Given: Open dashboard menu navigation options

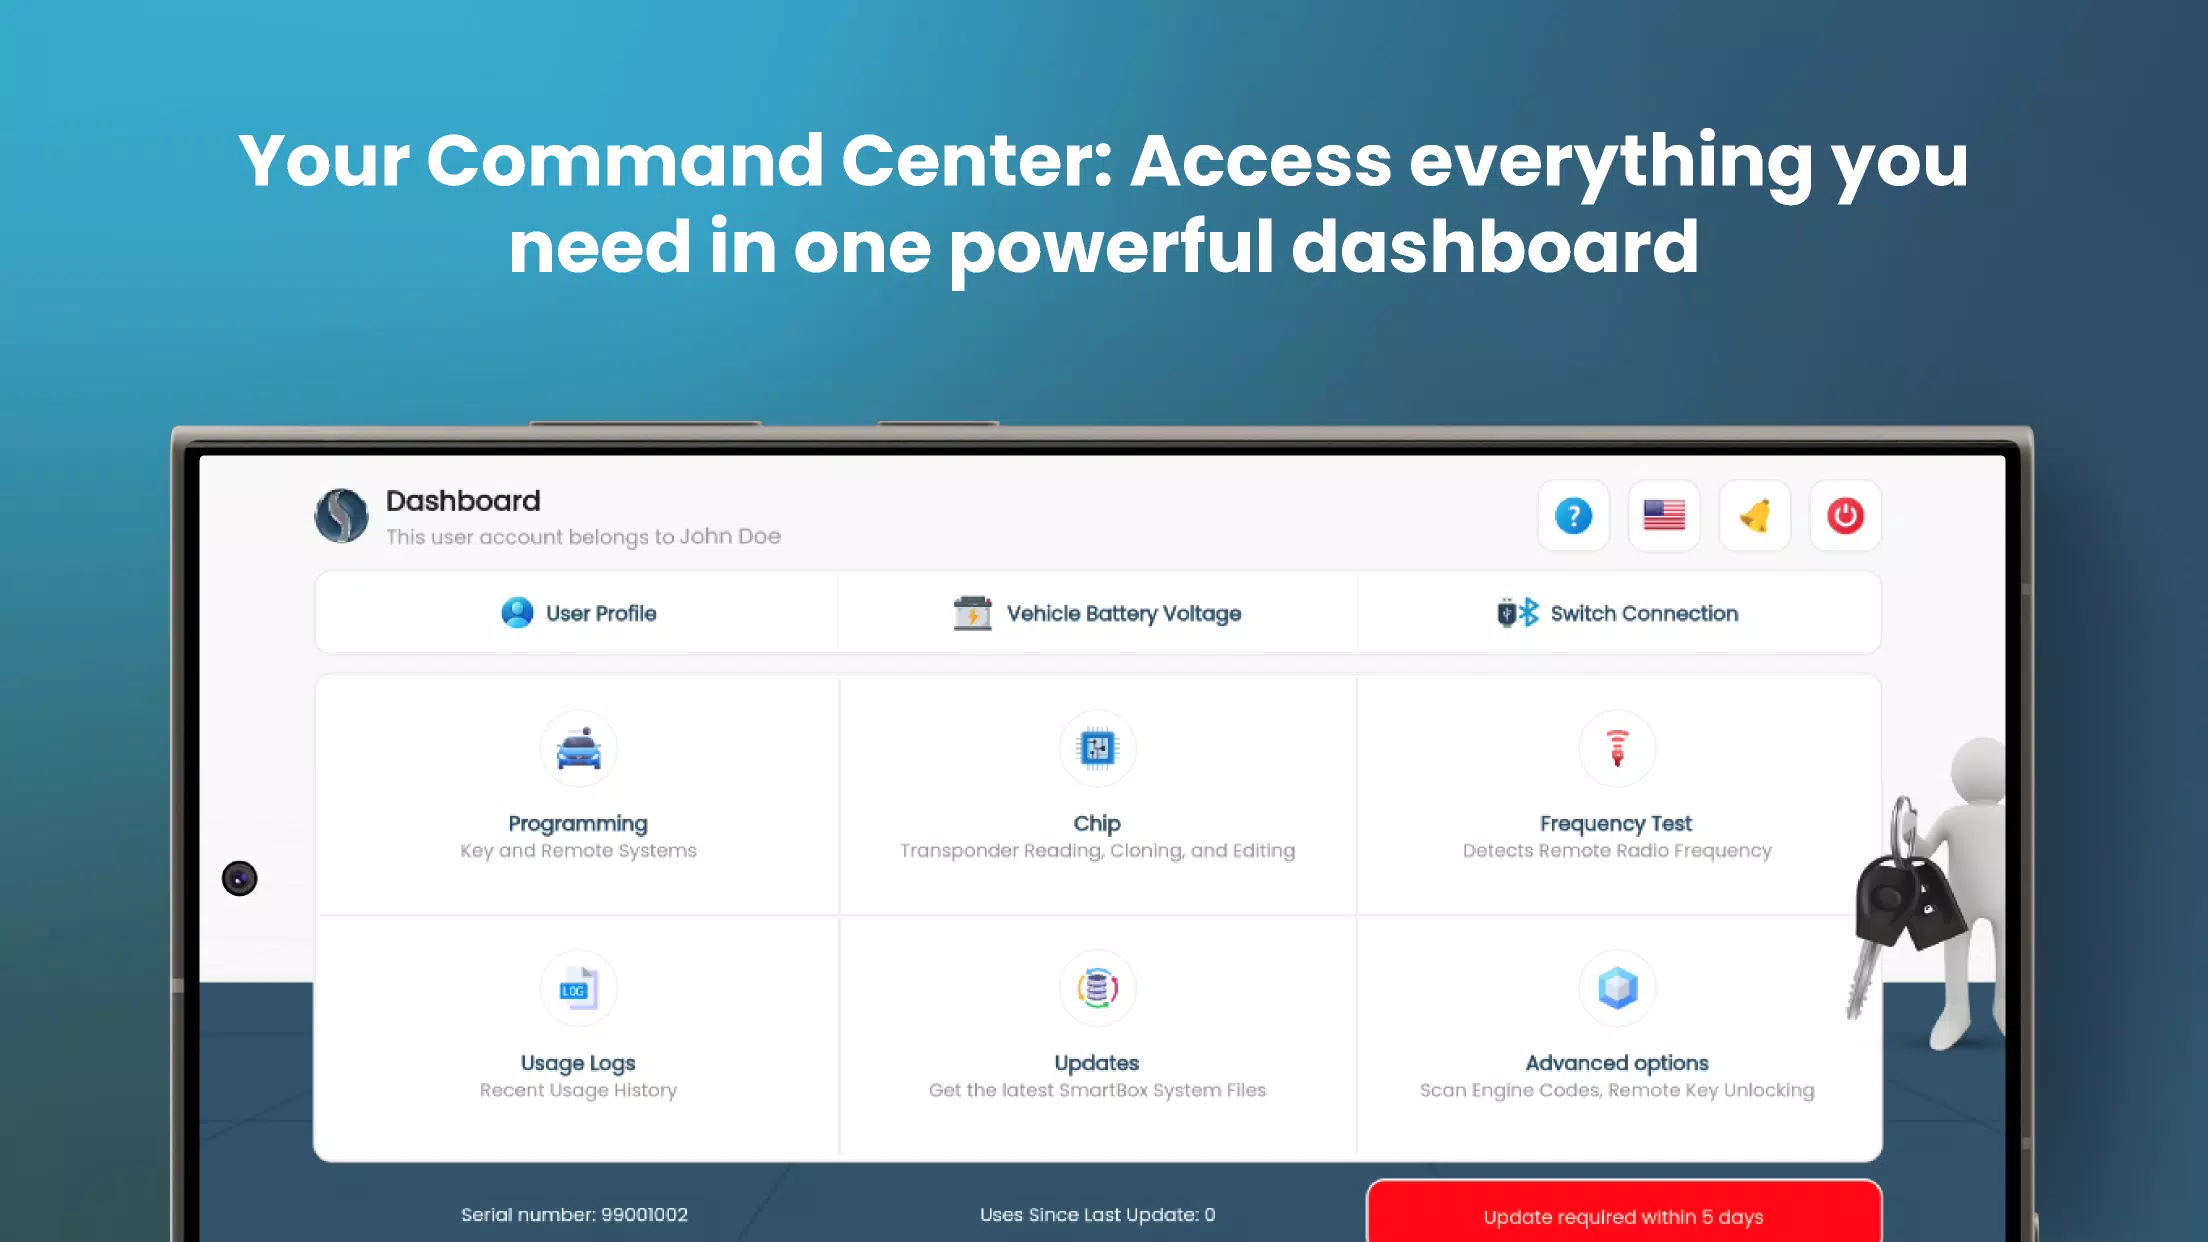Looking at the screenshot, I should (340, 516).
